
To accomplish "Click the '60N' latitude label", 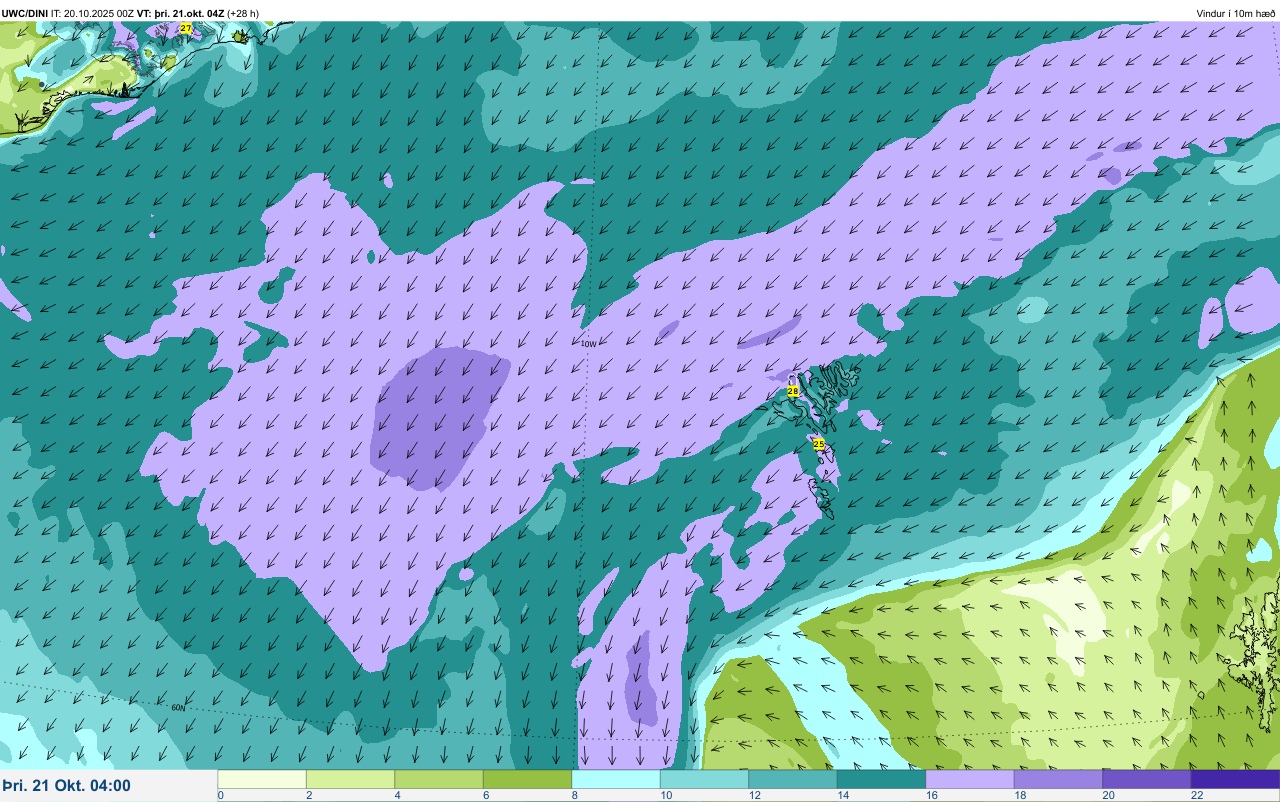I will [178, 707].
